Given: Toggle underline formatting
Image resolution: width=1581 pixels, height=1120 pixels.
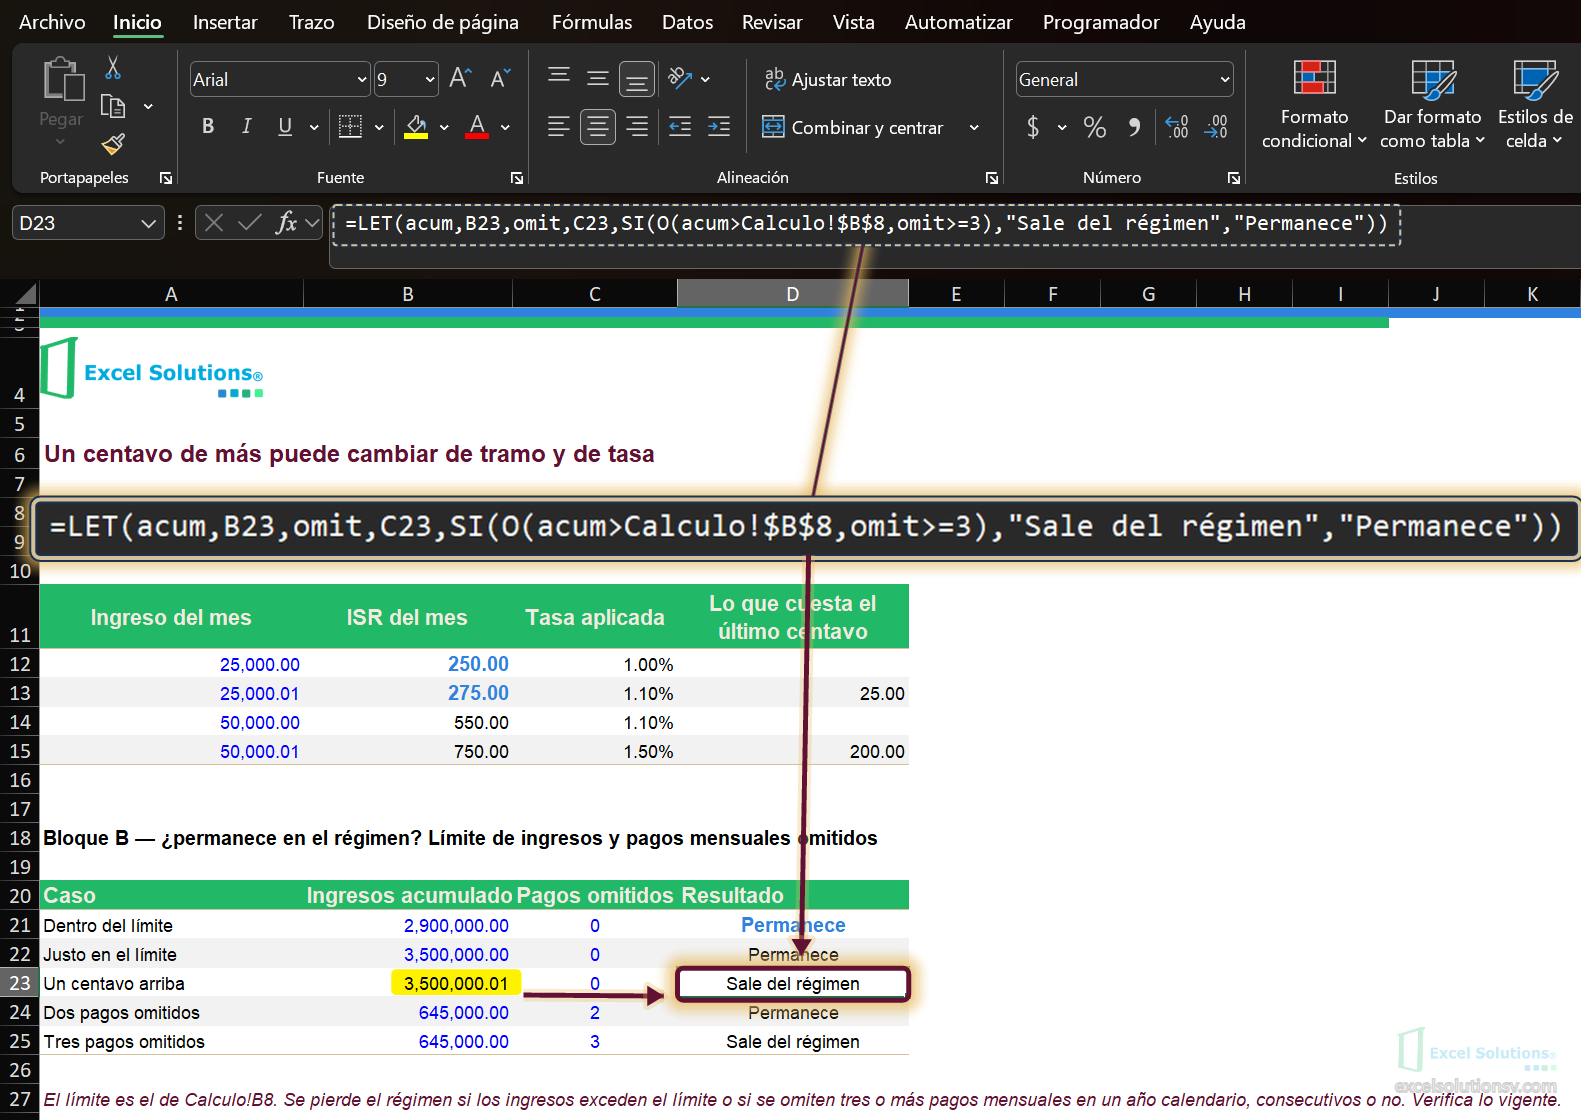Looking at the screenshot, I should (285, 126).
